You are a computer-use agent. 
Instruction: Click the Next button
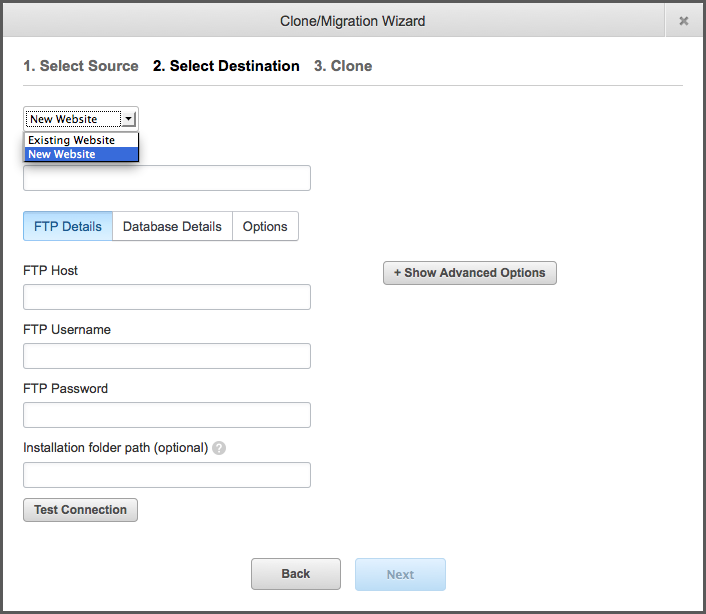pyautogui.click(x=400, y=574)
